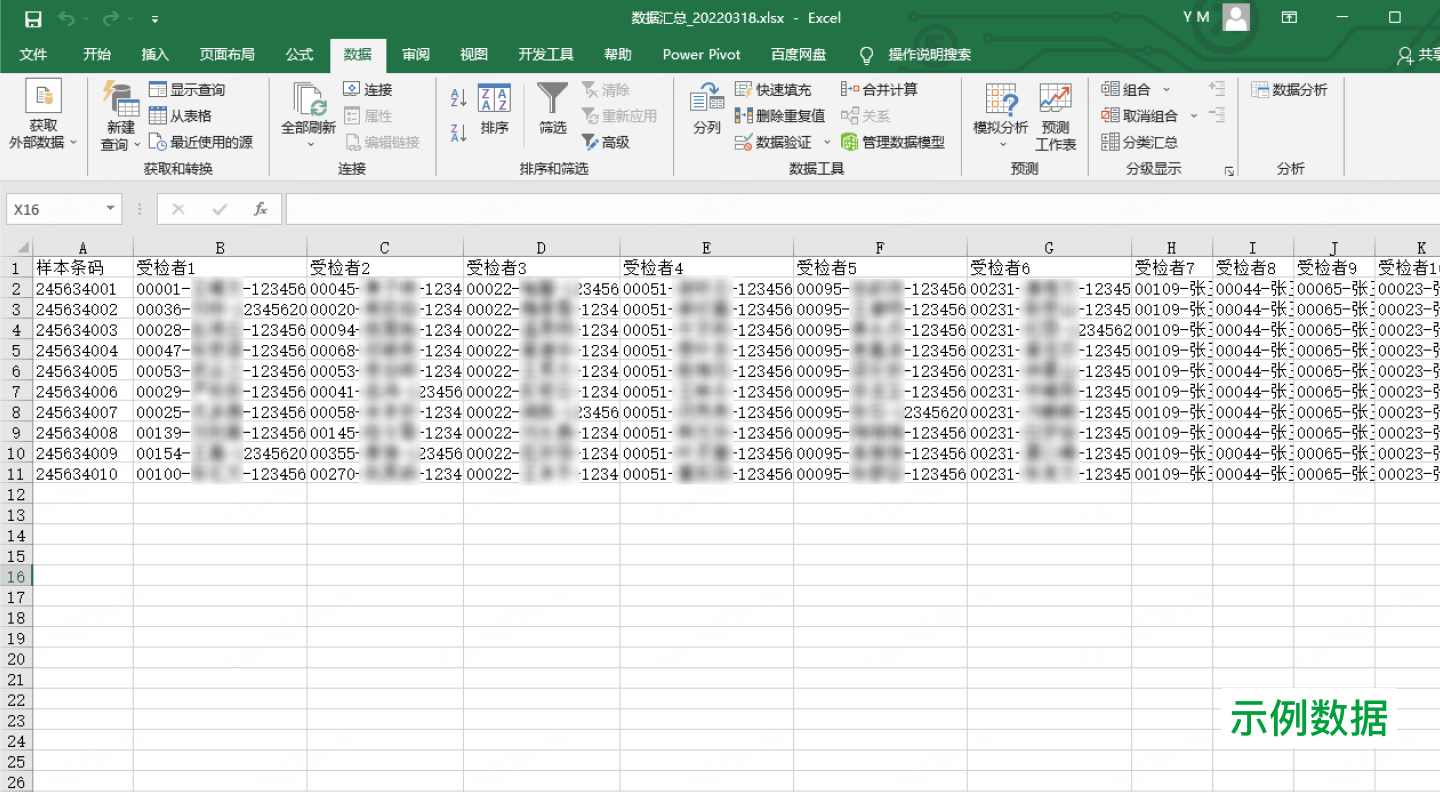Click the 高级 advanced filter button
Image resolution: width=1440 pixels, height=792 pixels.
click(x=606, y=142)
